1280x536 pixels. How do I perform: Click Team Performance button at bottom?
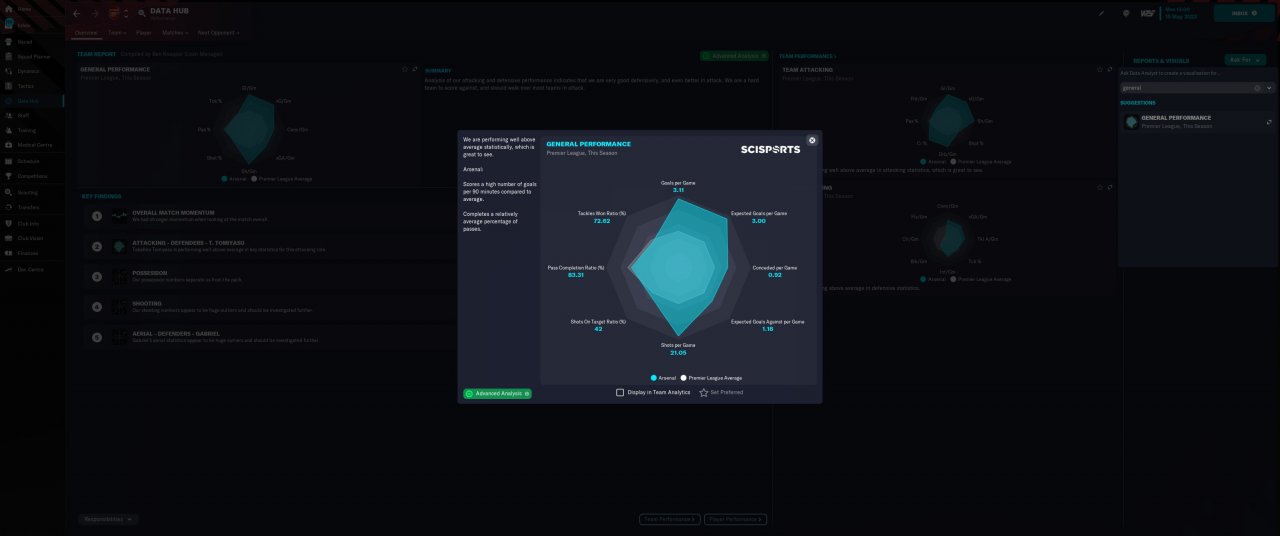click(x=670, y=519)
